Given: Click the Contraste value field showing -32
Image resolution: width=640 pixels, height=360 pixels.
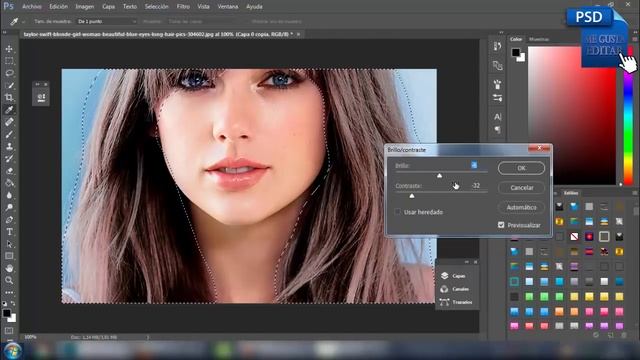Looking at the screenshot, I should pyautogui.click(x=475, y=185).
